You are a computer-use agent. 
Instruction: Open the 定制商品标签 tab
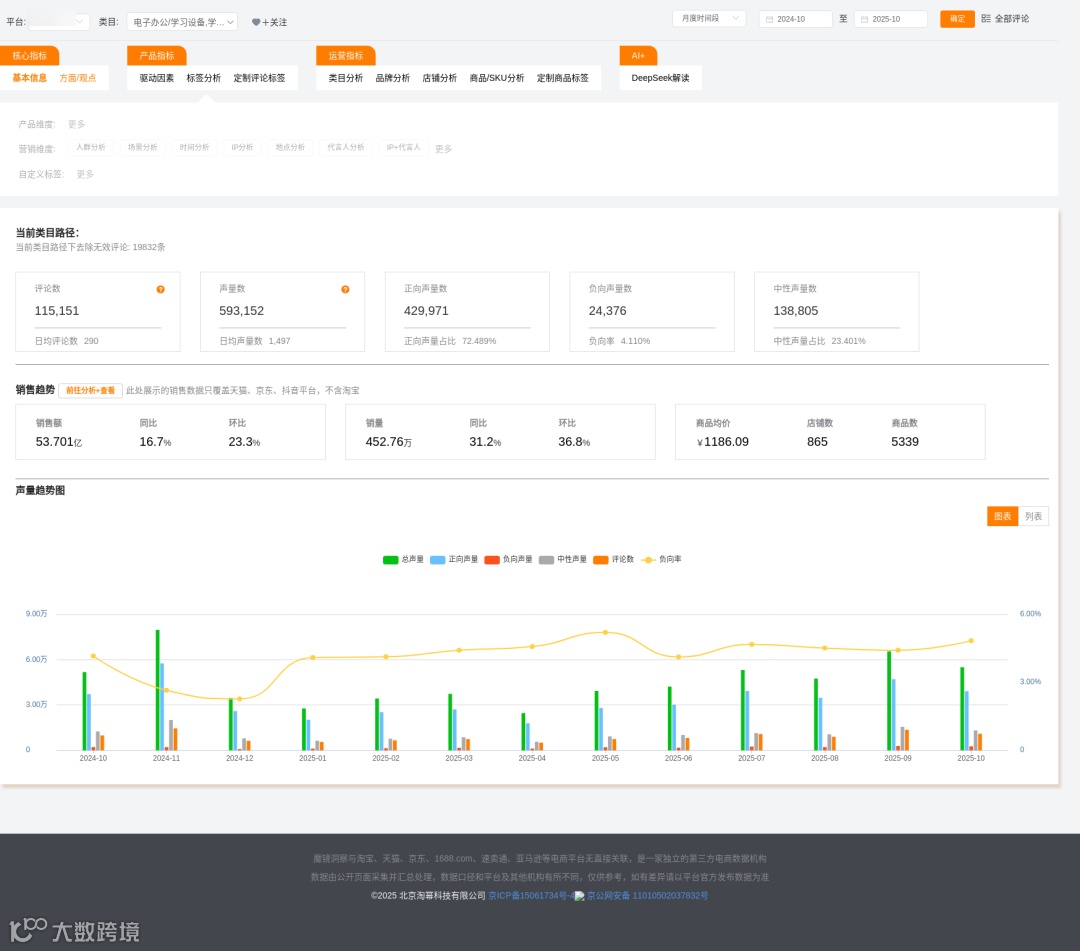pos(563,78)
